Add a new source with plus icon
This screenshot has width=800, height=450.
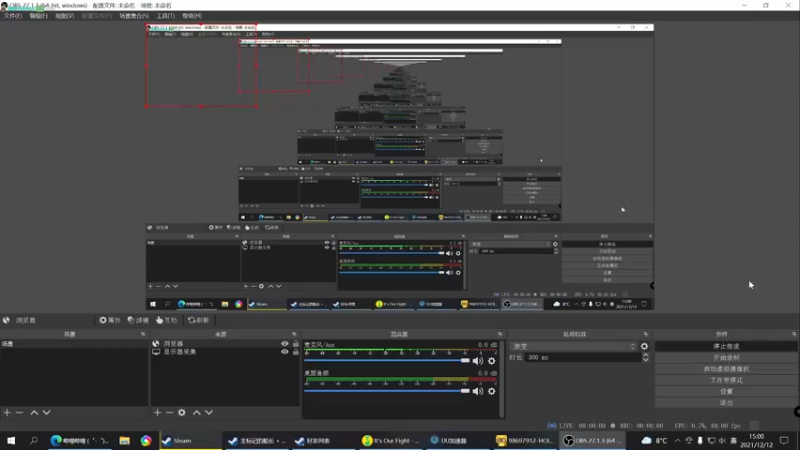157,412
